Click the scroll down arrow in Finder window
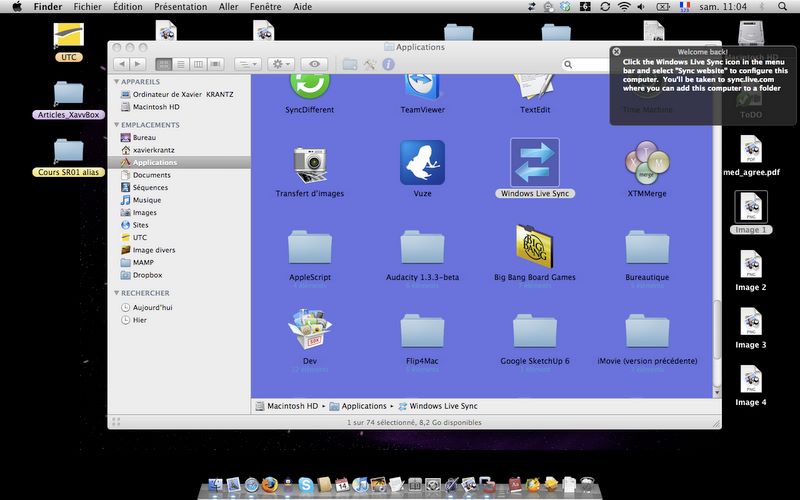 pyautogui.click(x=717, y=392)
